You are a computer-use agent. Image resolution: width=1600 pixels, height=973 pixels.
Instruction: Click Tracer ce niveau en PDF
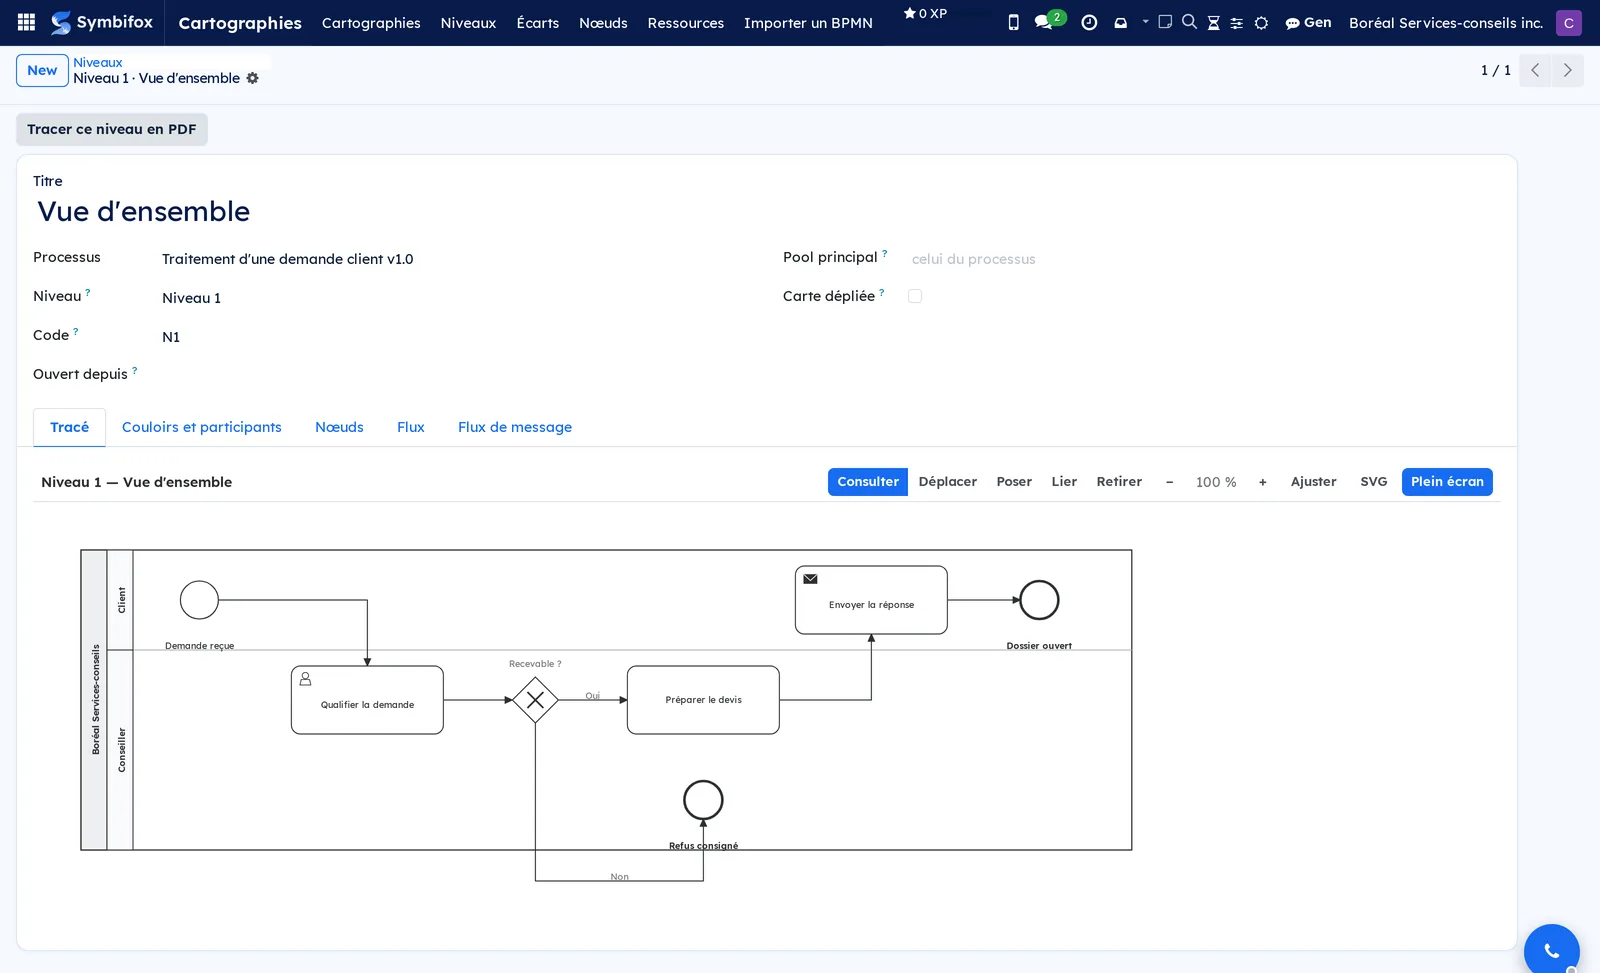click(112, 129)
